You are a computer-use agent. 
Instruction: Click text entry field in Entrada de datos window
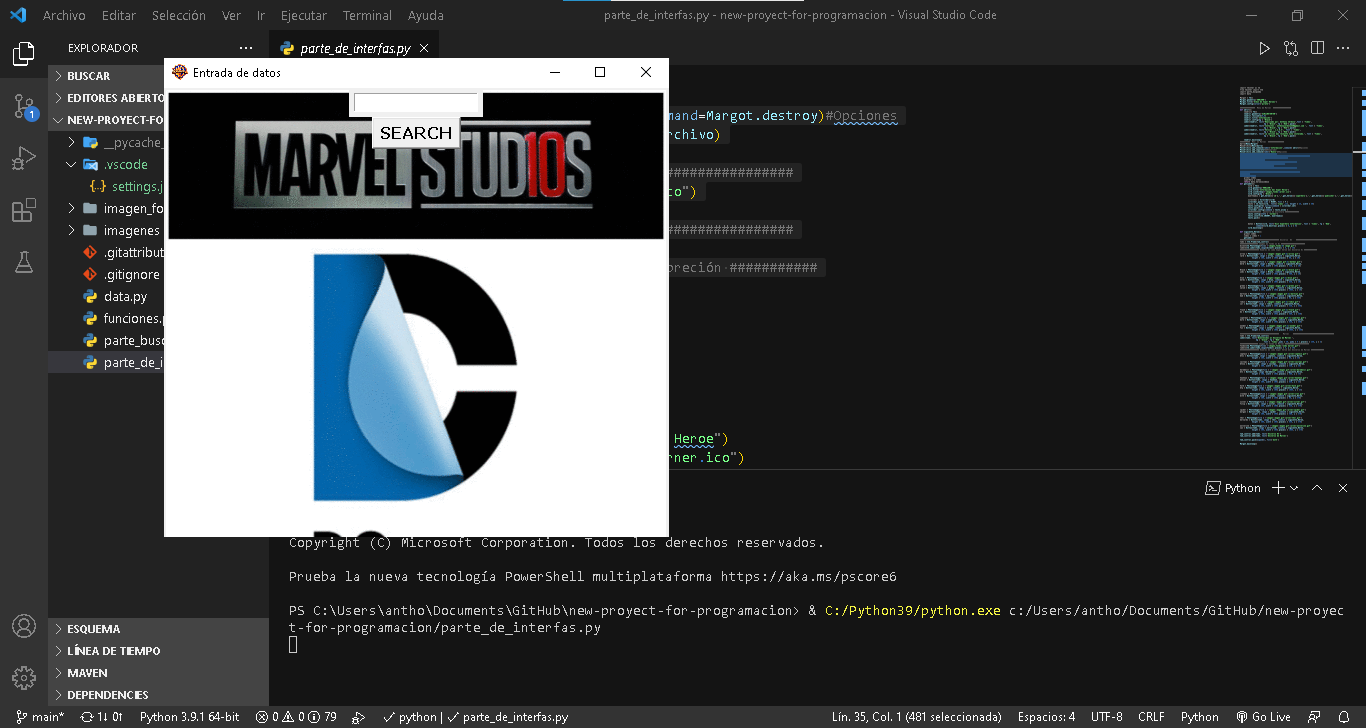[x=416, y=104]
